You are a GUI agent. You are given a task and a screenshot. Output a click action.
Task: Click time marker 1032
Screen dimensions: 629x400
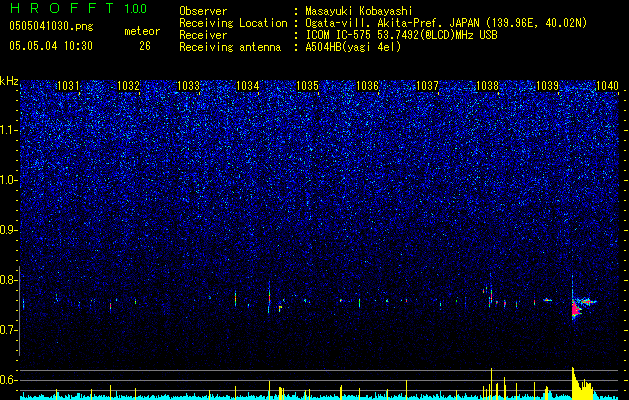[128, 85]
